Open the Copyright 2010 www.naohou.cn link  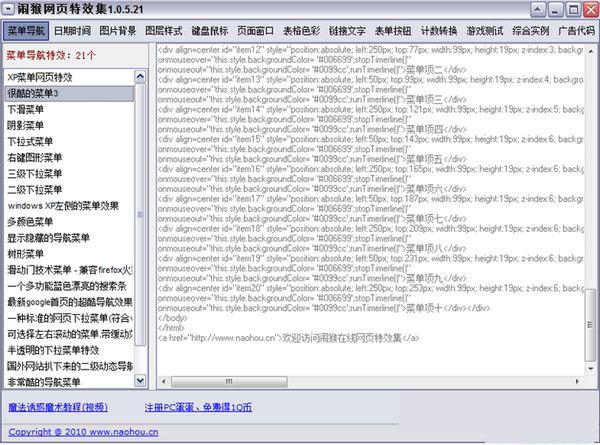point(83,432)
